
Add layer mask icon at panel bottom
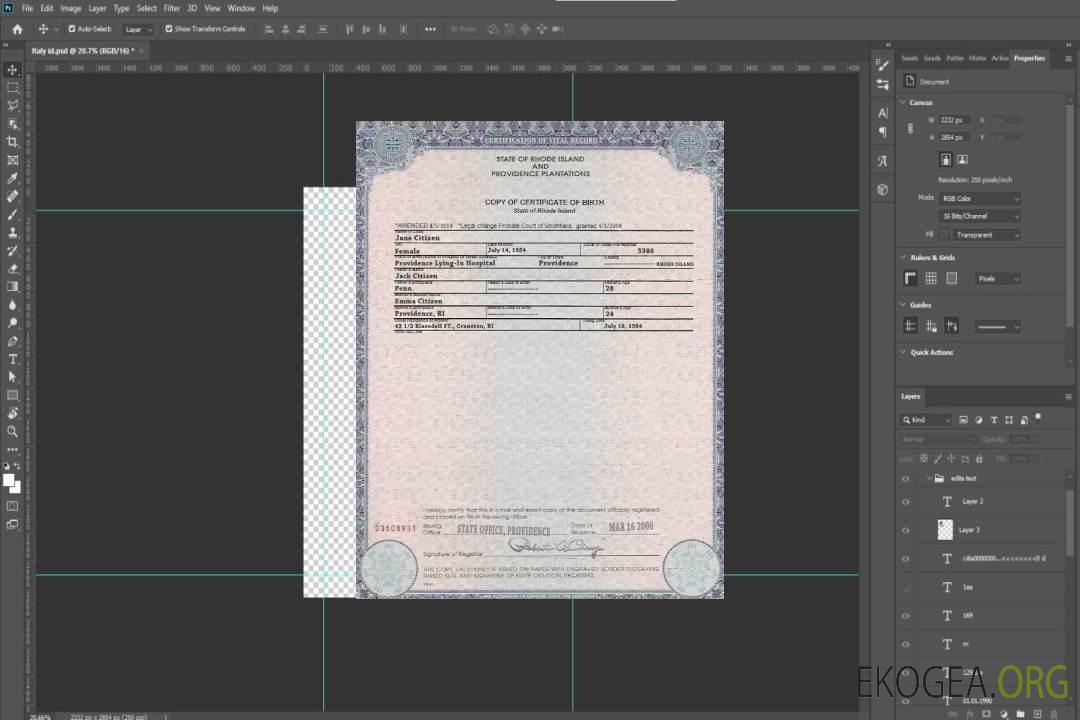986,714
